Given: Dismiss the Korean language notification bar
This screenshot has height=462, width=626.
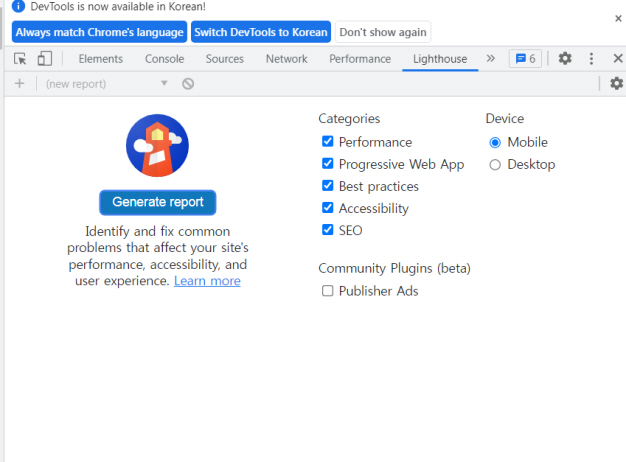Looking at the screenshot, I should (x=618, y=18).
